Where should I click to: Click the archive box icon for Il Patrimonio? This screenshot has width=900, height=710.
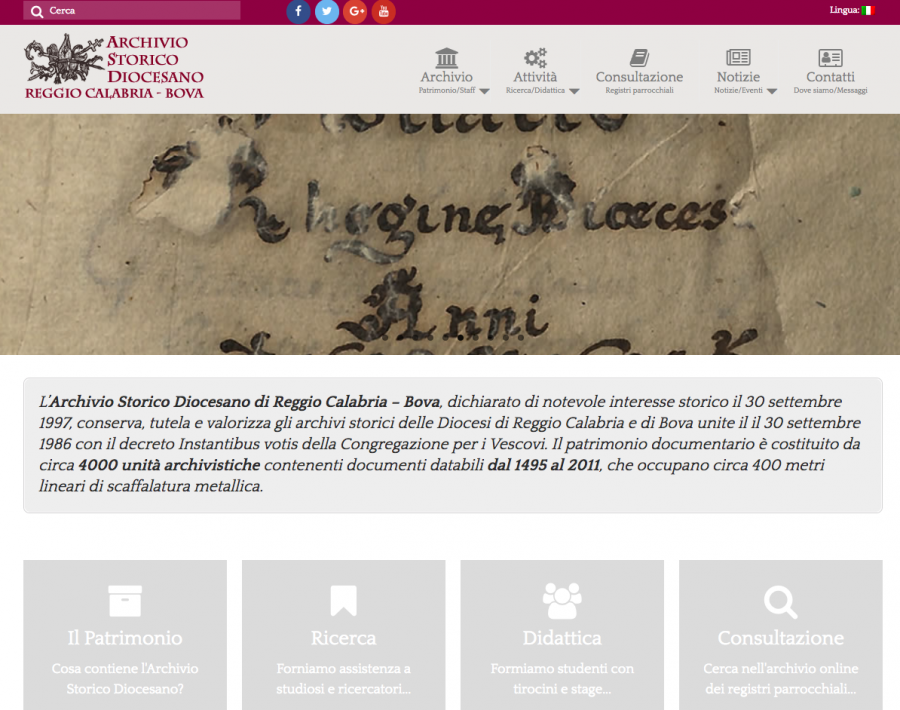pos(125,601)
